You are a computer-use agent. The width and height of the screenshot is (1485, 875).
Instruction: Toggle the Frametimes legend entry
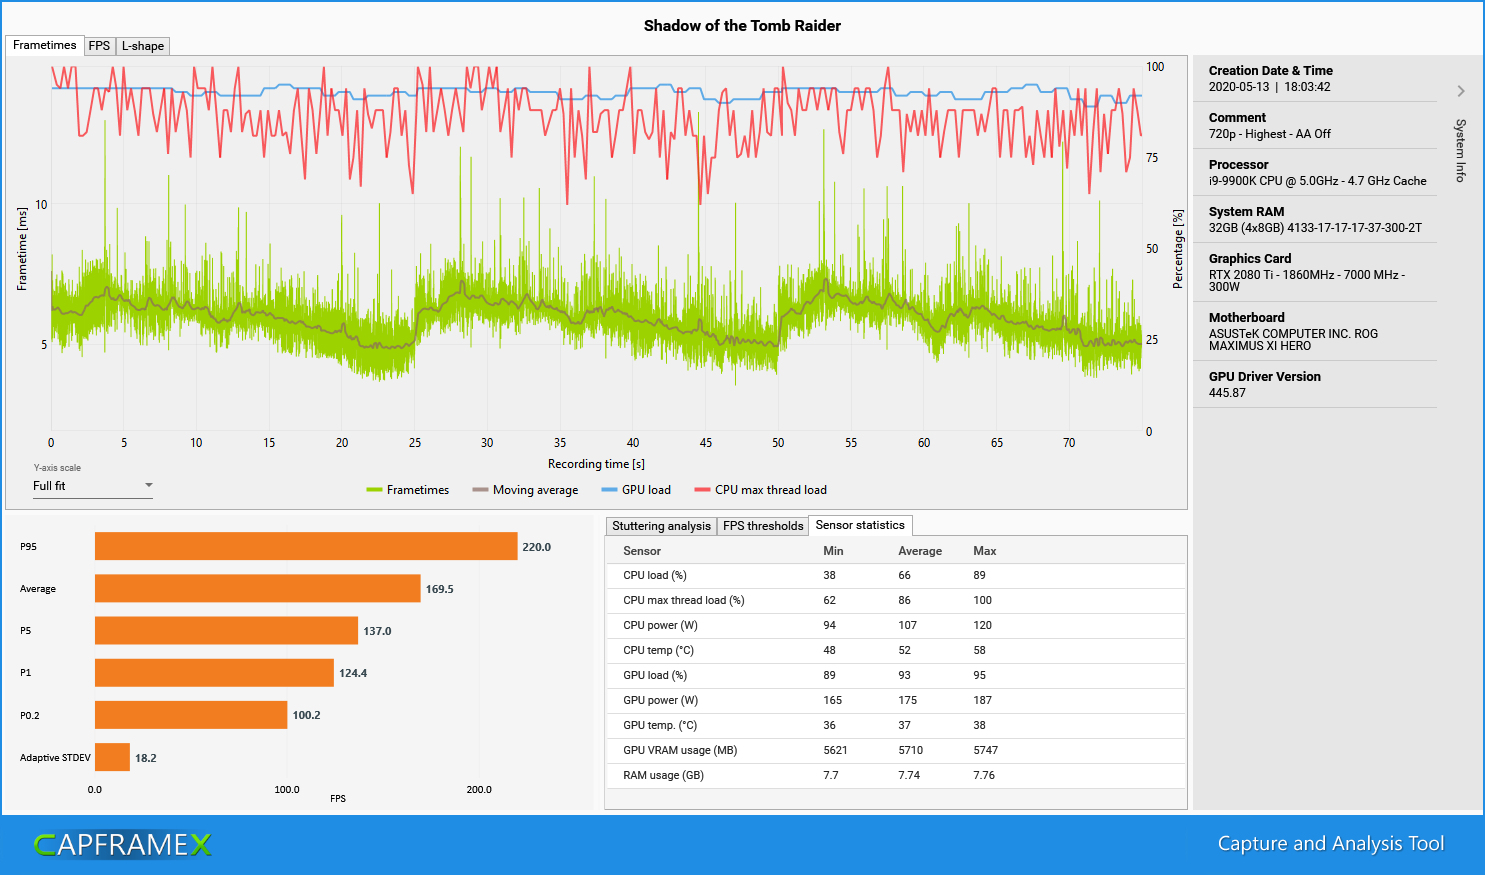408,490
